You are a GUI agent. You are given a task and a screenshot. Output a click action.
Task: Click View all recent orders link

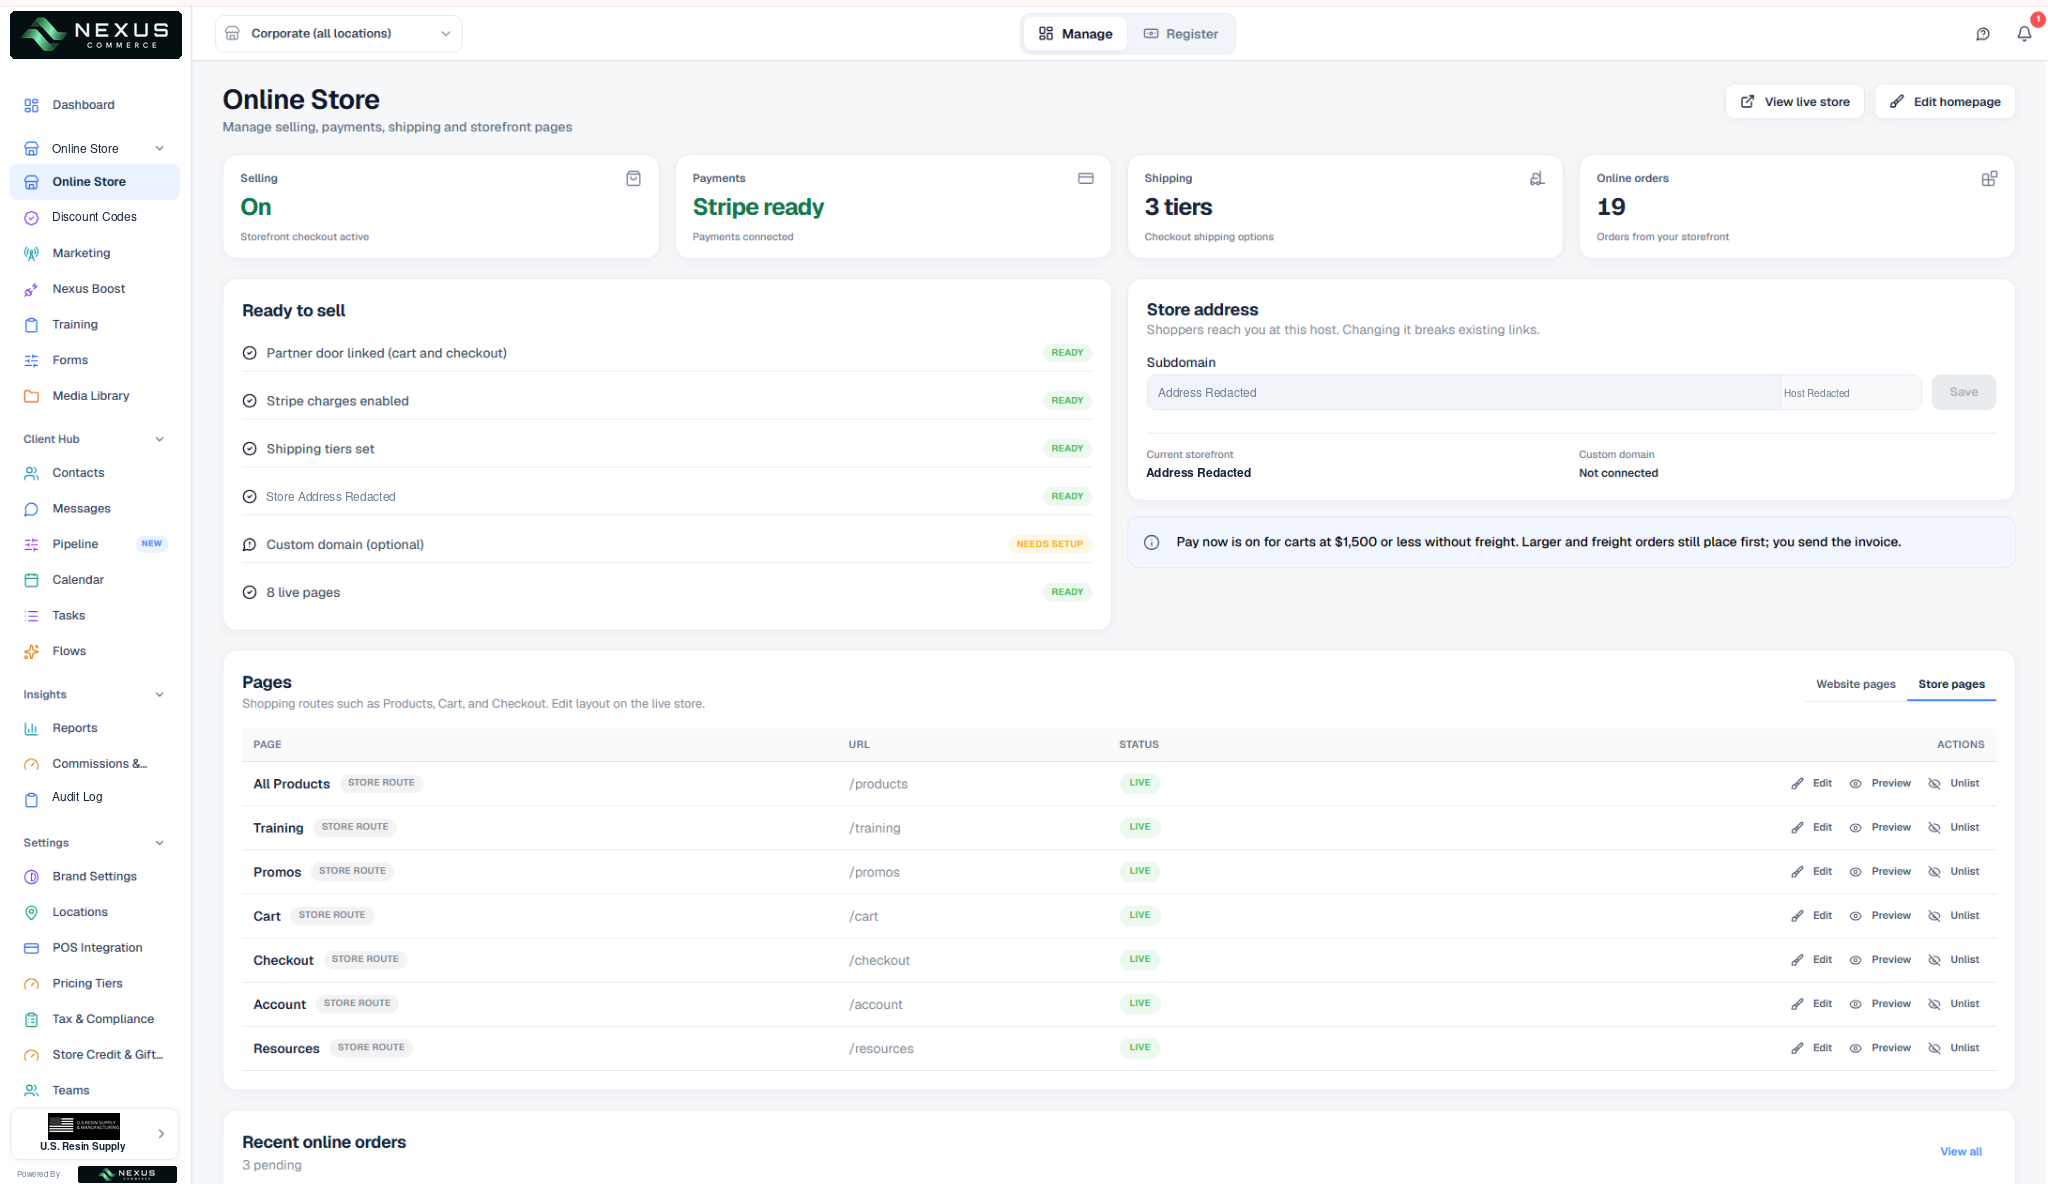(x=1961, y=1152)
